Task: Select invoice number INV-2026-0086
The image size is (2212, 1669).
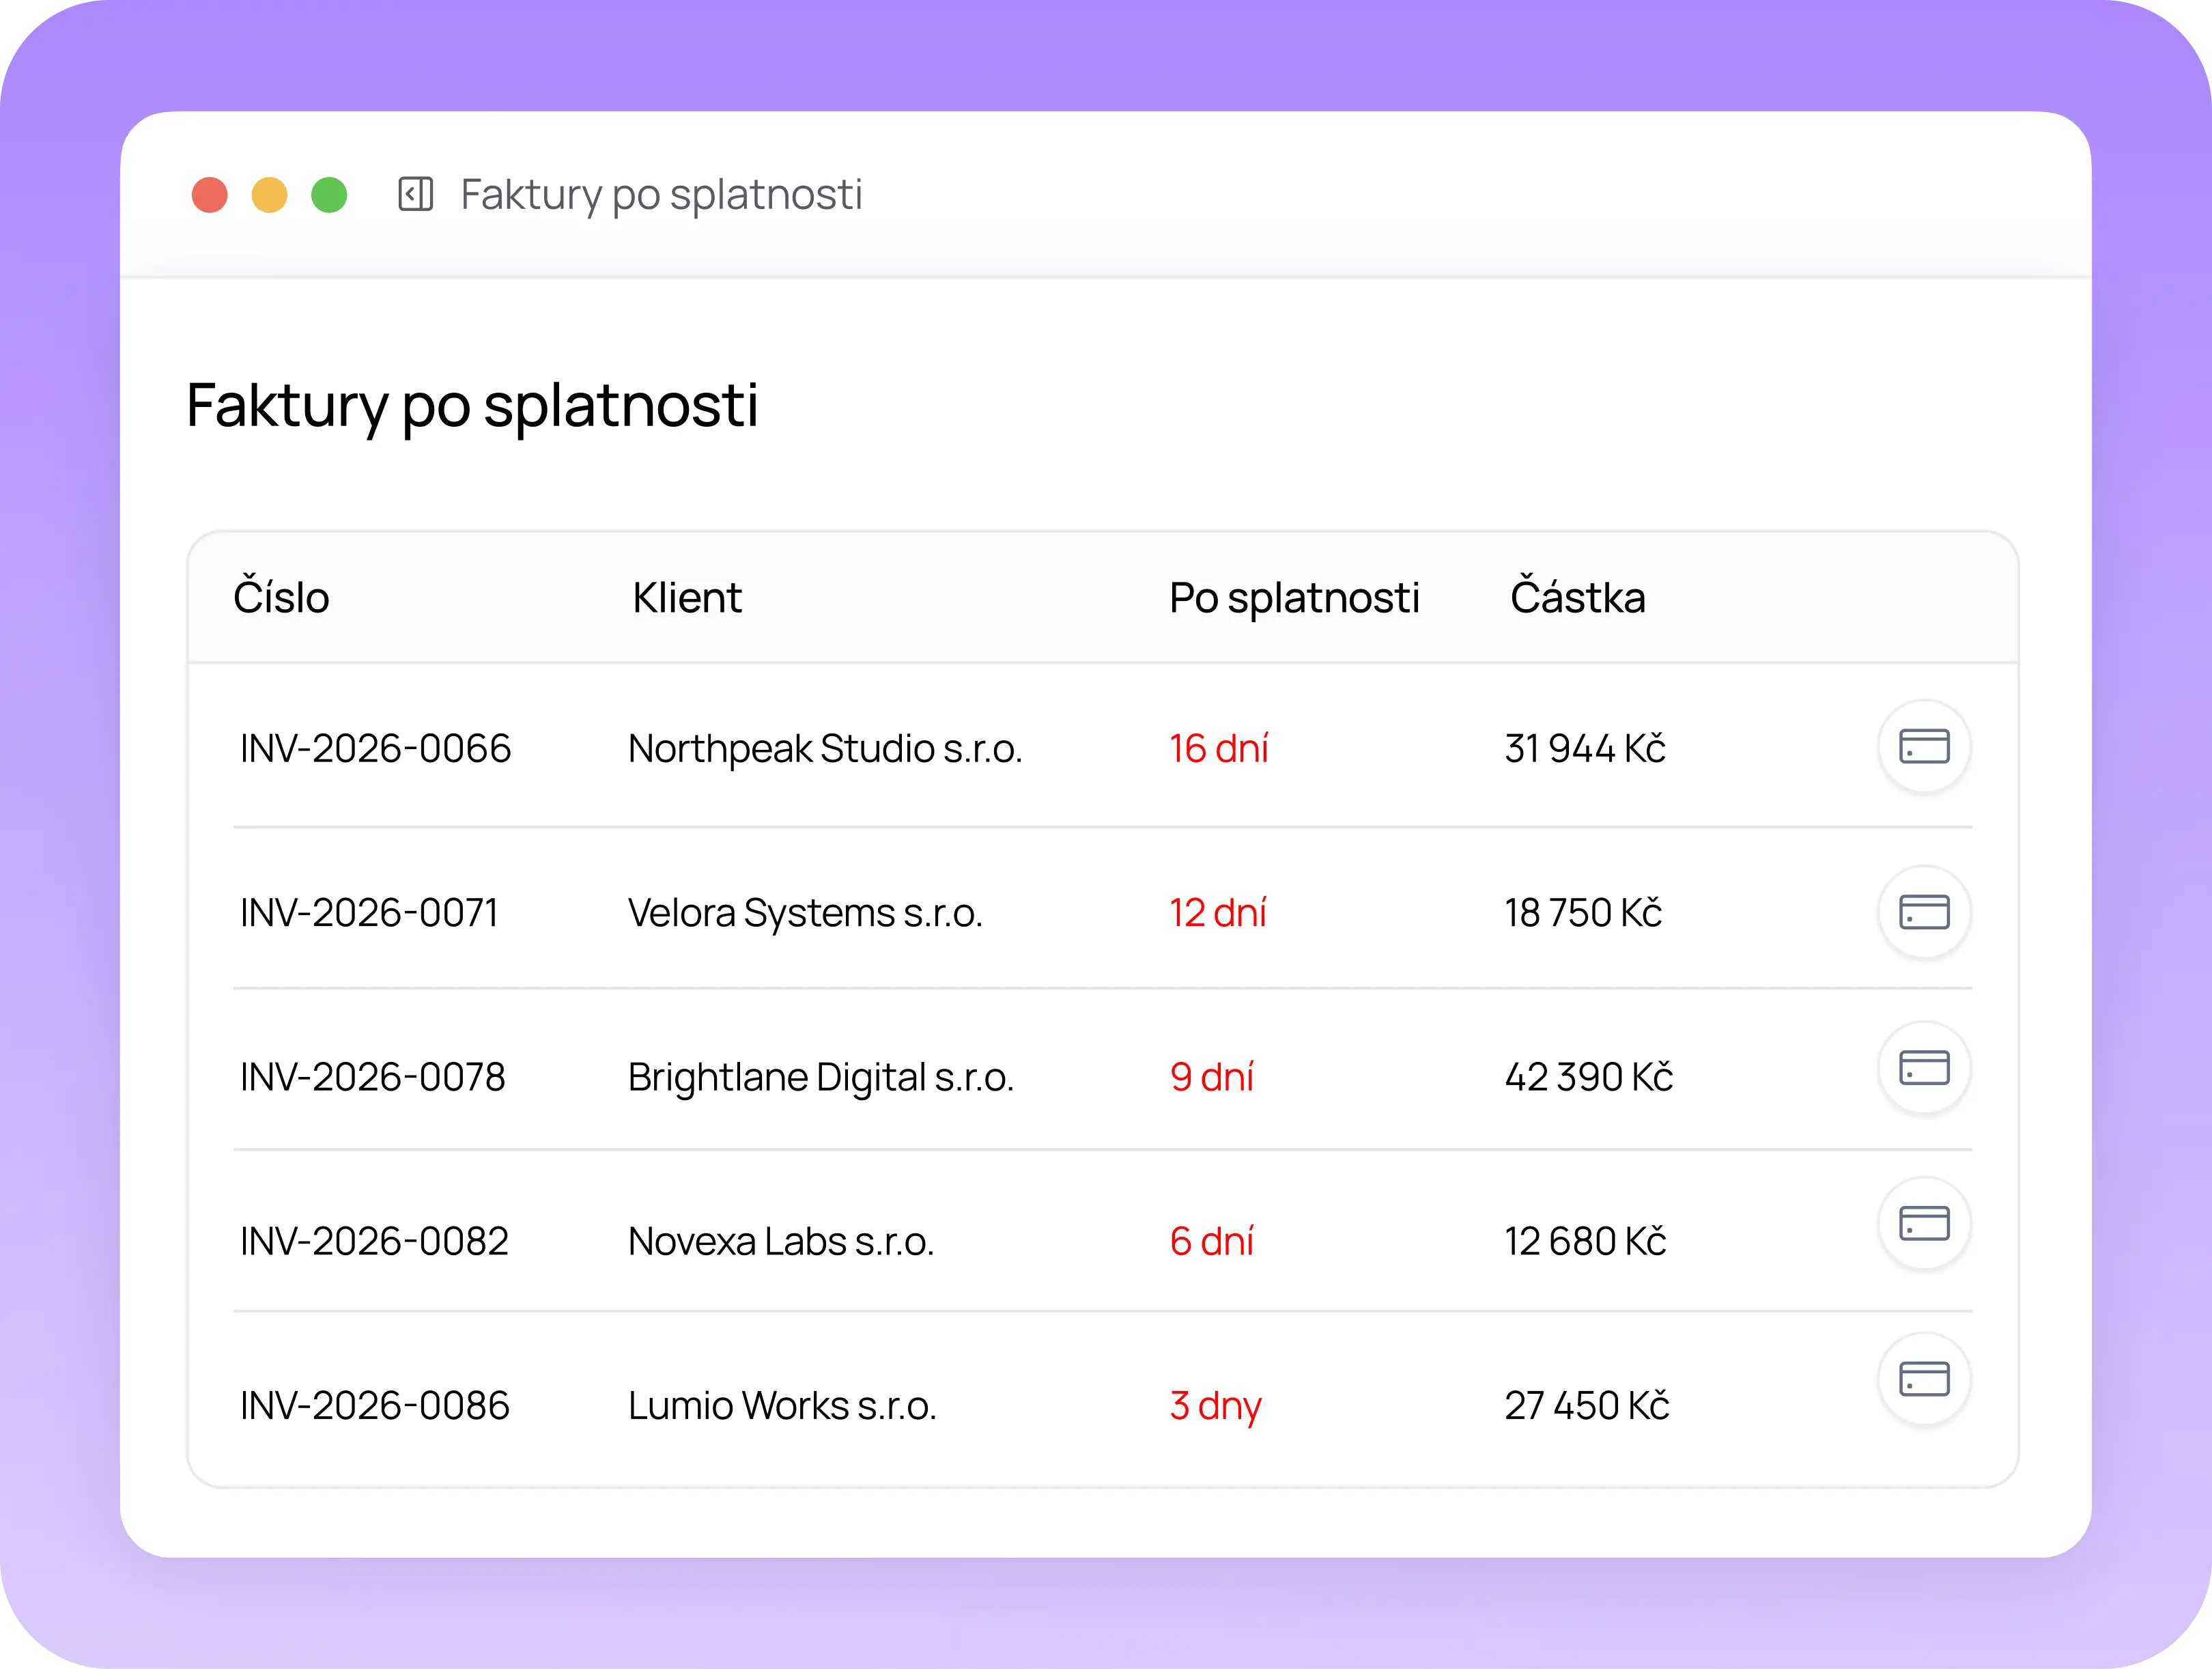Action: point(375,1405)
